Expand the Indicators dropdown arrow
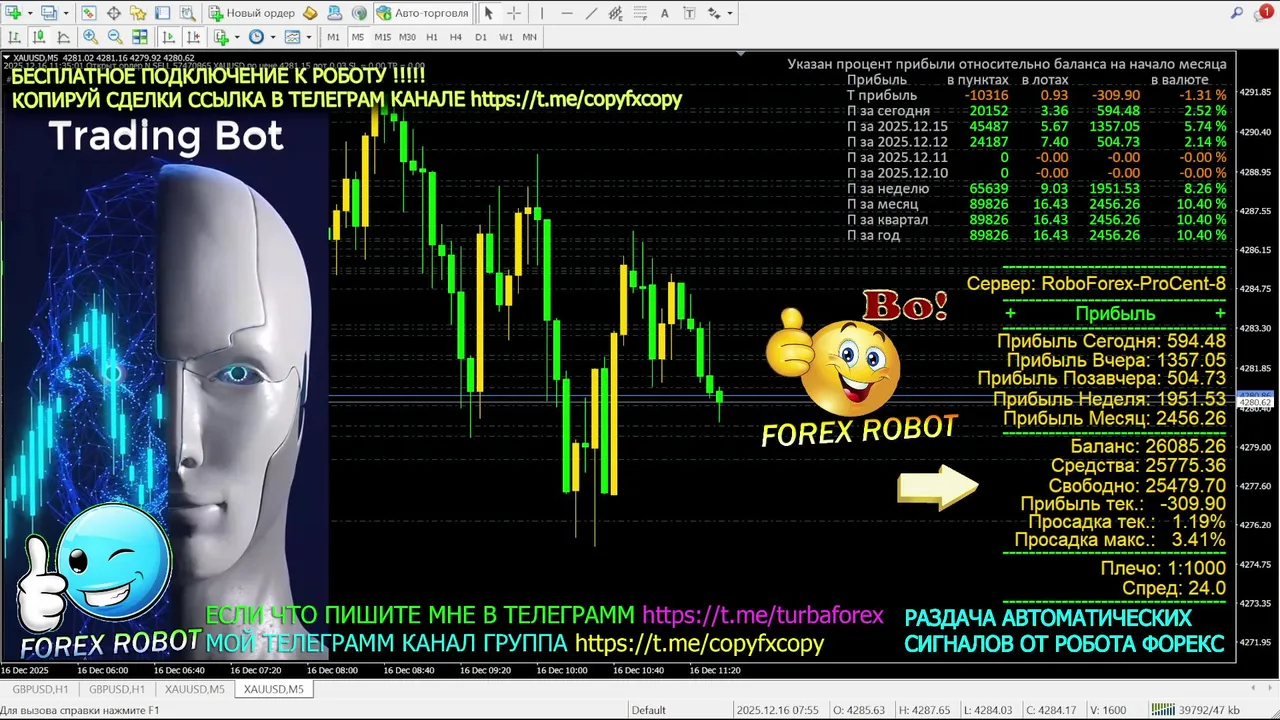 (x=237, y=37)
